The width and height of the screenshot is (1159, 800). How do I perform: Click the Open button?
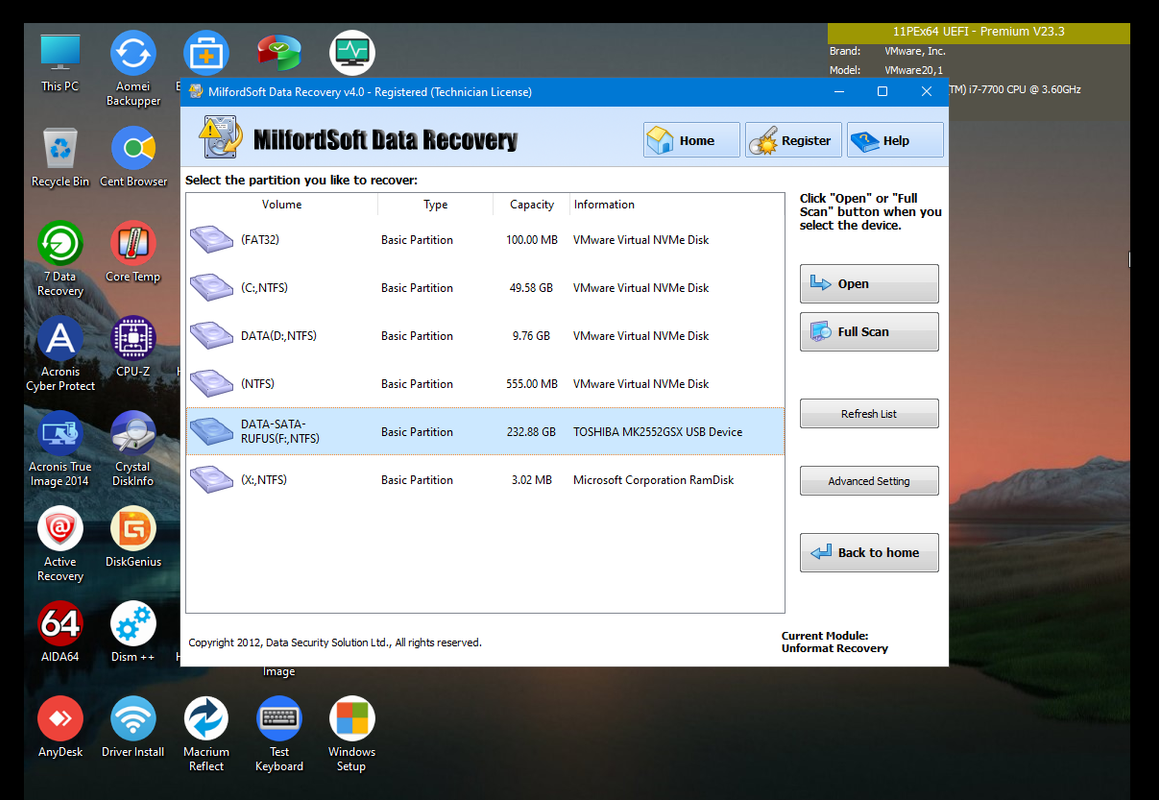point(869,284)
